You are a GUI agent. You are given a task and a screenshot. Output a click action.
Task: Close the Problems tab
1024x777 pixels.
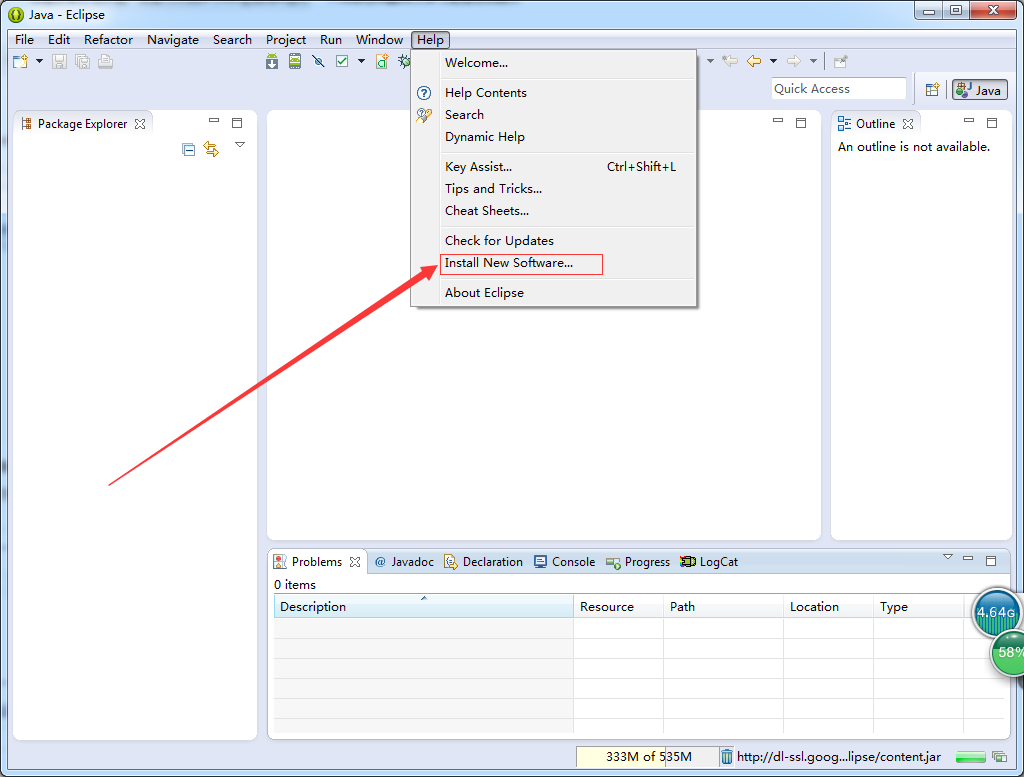point(355,562)
